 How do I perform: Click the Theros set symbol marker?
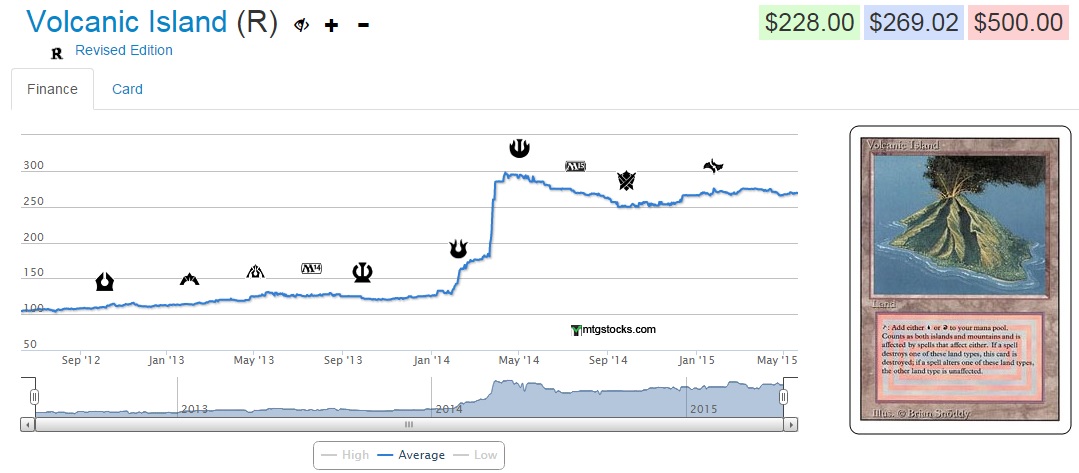click(362, 272)
